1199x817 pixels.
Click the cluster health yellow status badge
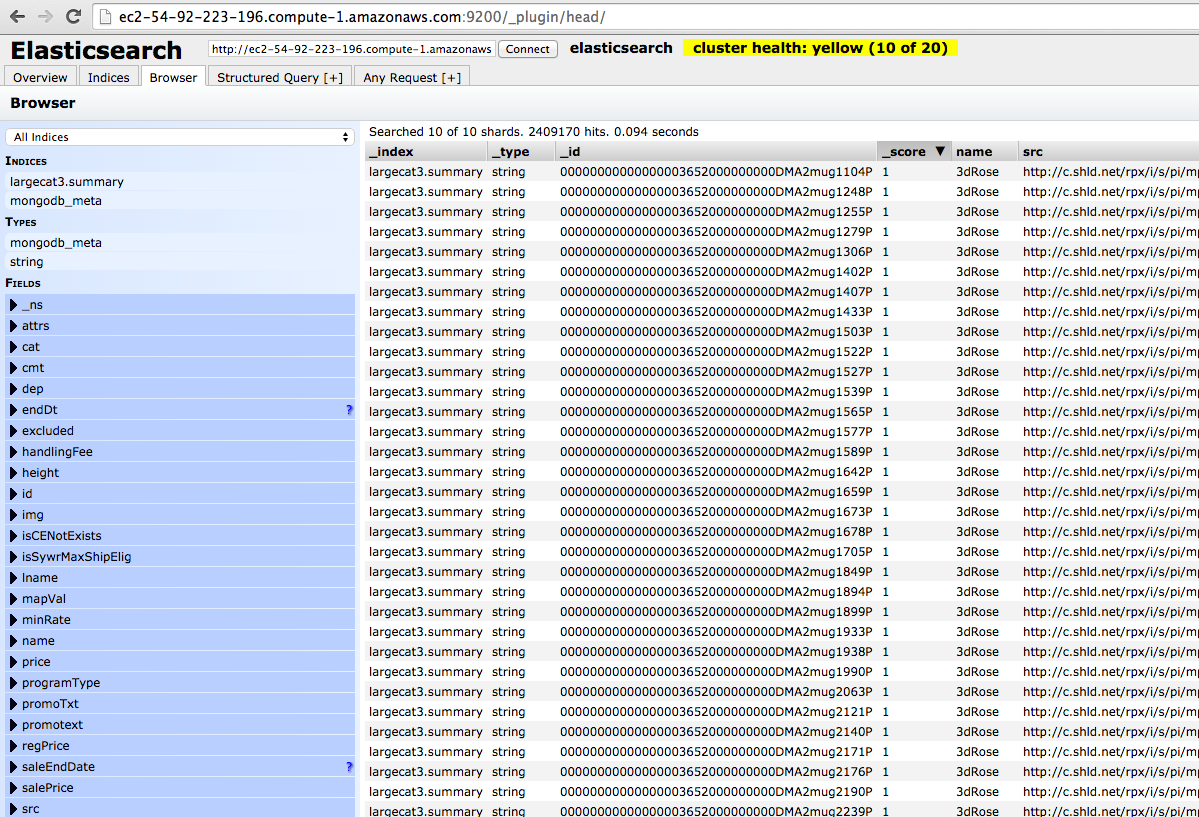tap(820, 48)
